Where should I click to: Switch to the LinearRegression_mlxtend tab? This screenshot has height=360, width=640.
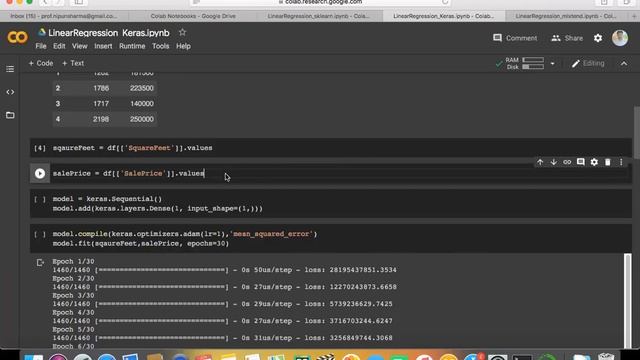pos(565,16)
